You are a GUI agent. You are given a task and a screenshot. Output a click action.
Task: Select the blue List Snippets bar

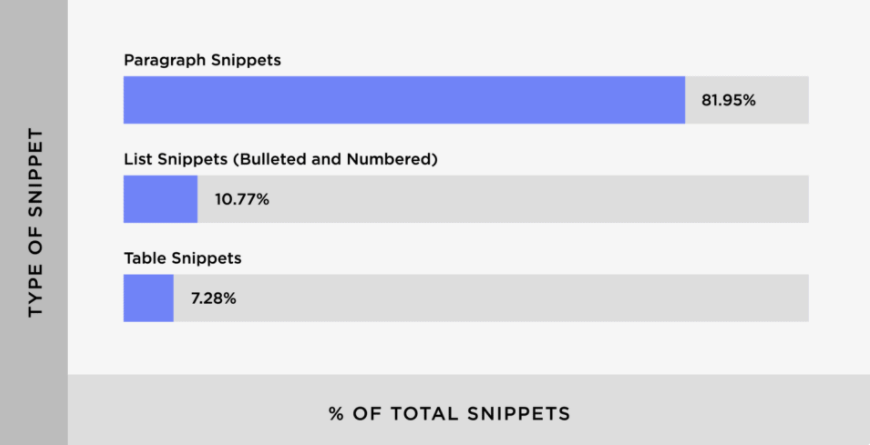tap(160, 199)
